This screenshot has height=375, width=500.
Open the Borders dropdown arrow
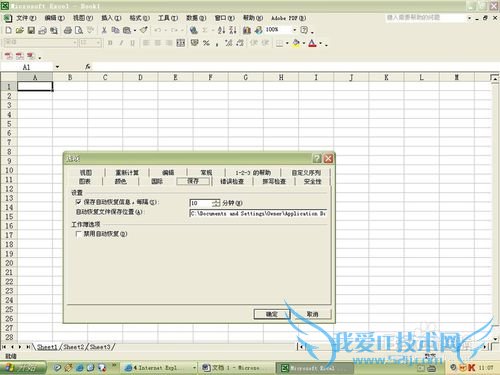point(287,43)
